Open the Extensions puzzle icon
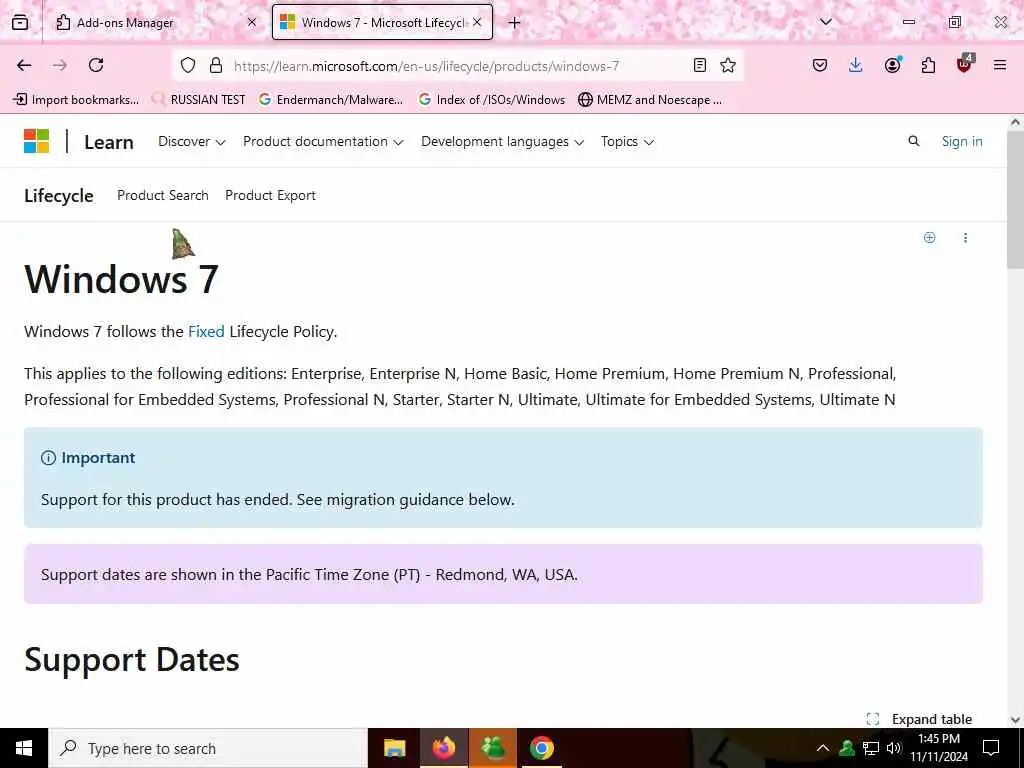1024x768 pixels. [928, 65]
